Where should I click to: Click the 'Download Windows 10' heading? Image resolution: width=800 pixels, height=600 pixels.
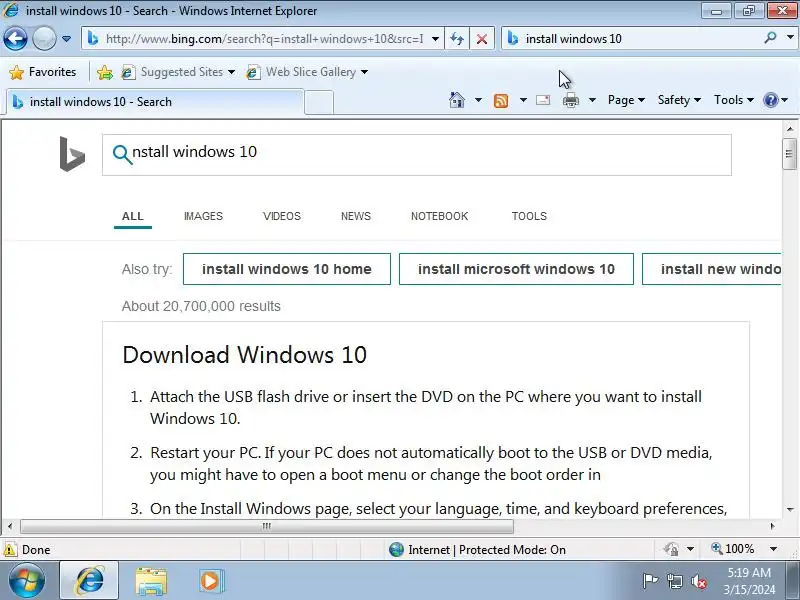point(244,355)
